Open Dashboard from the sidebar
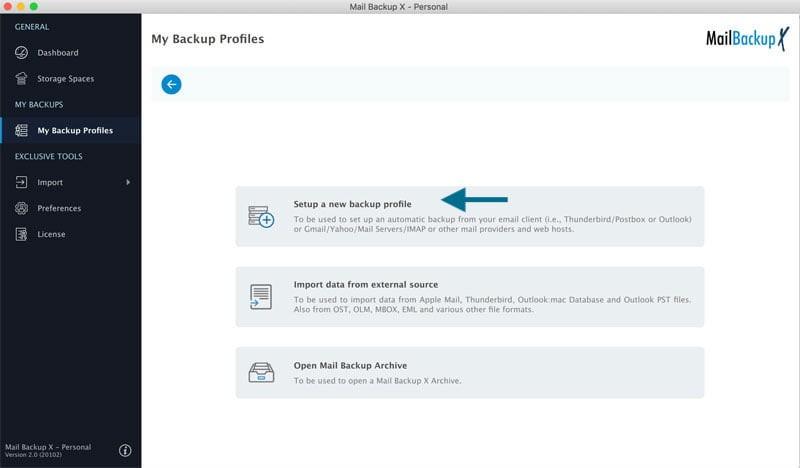 (70, 53)
